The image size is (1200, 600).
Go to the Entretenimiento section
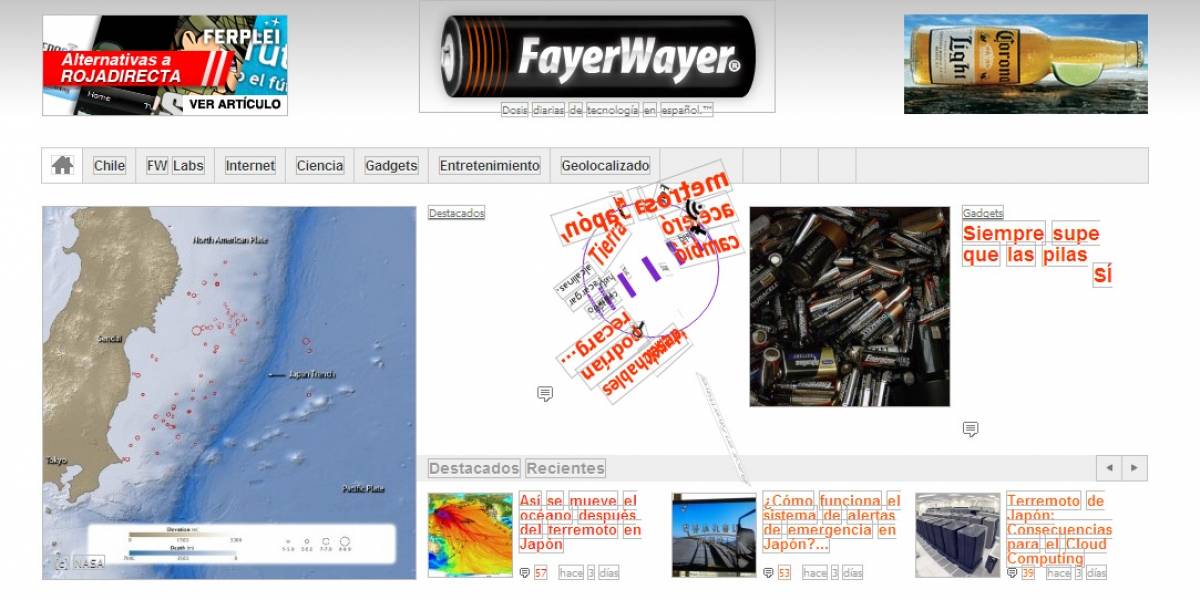pyautogui.click(x=490, y=166)
